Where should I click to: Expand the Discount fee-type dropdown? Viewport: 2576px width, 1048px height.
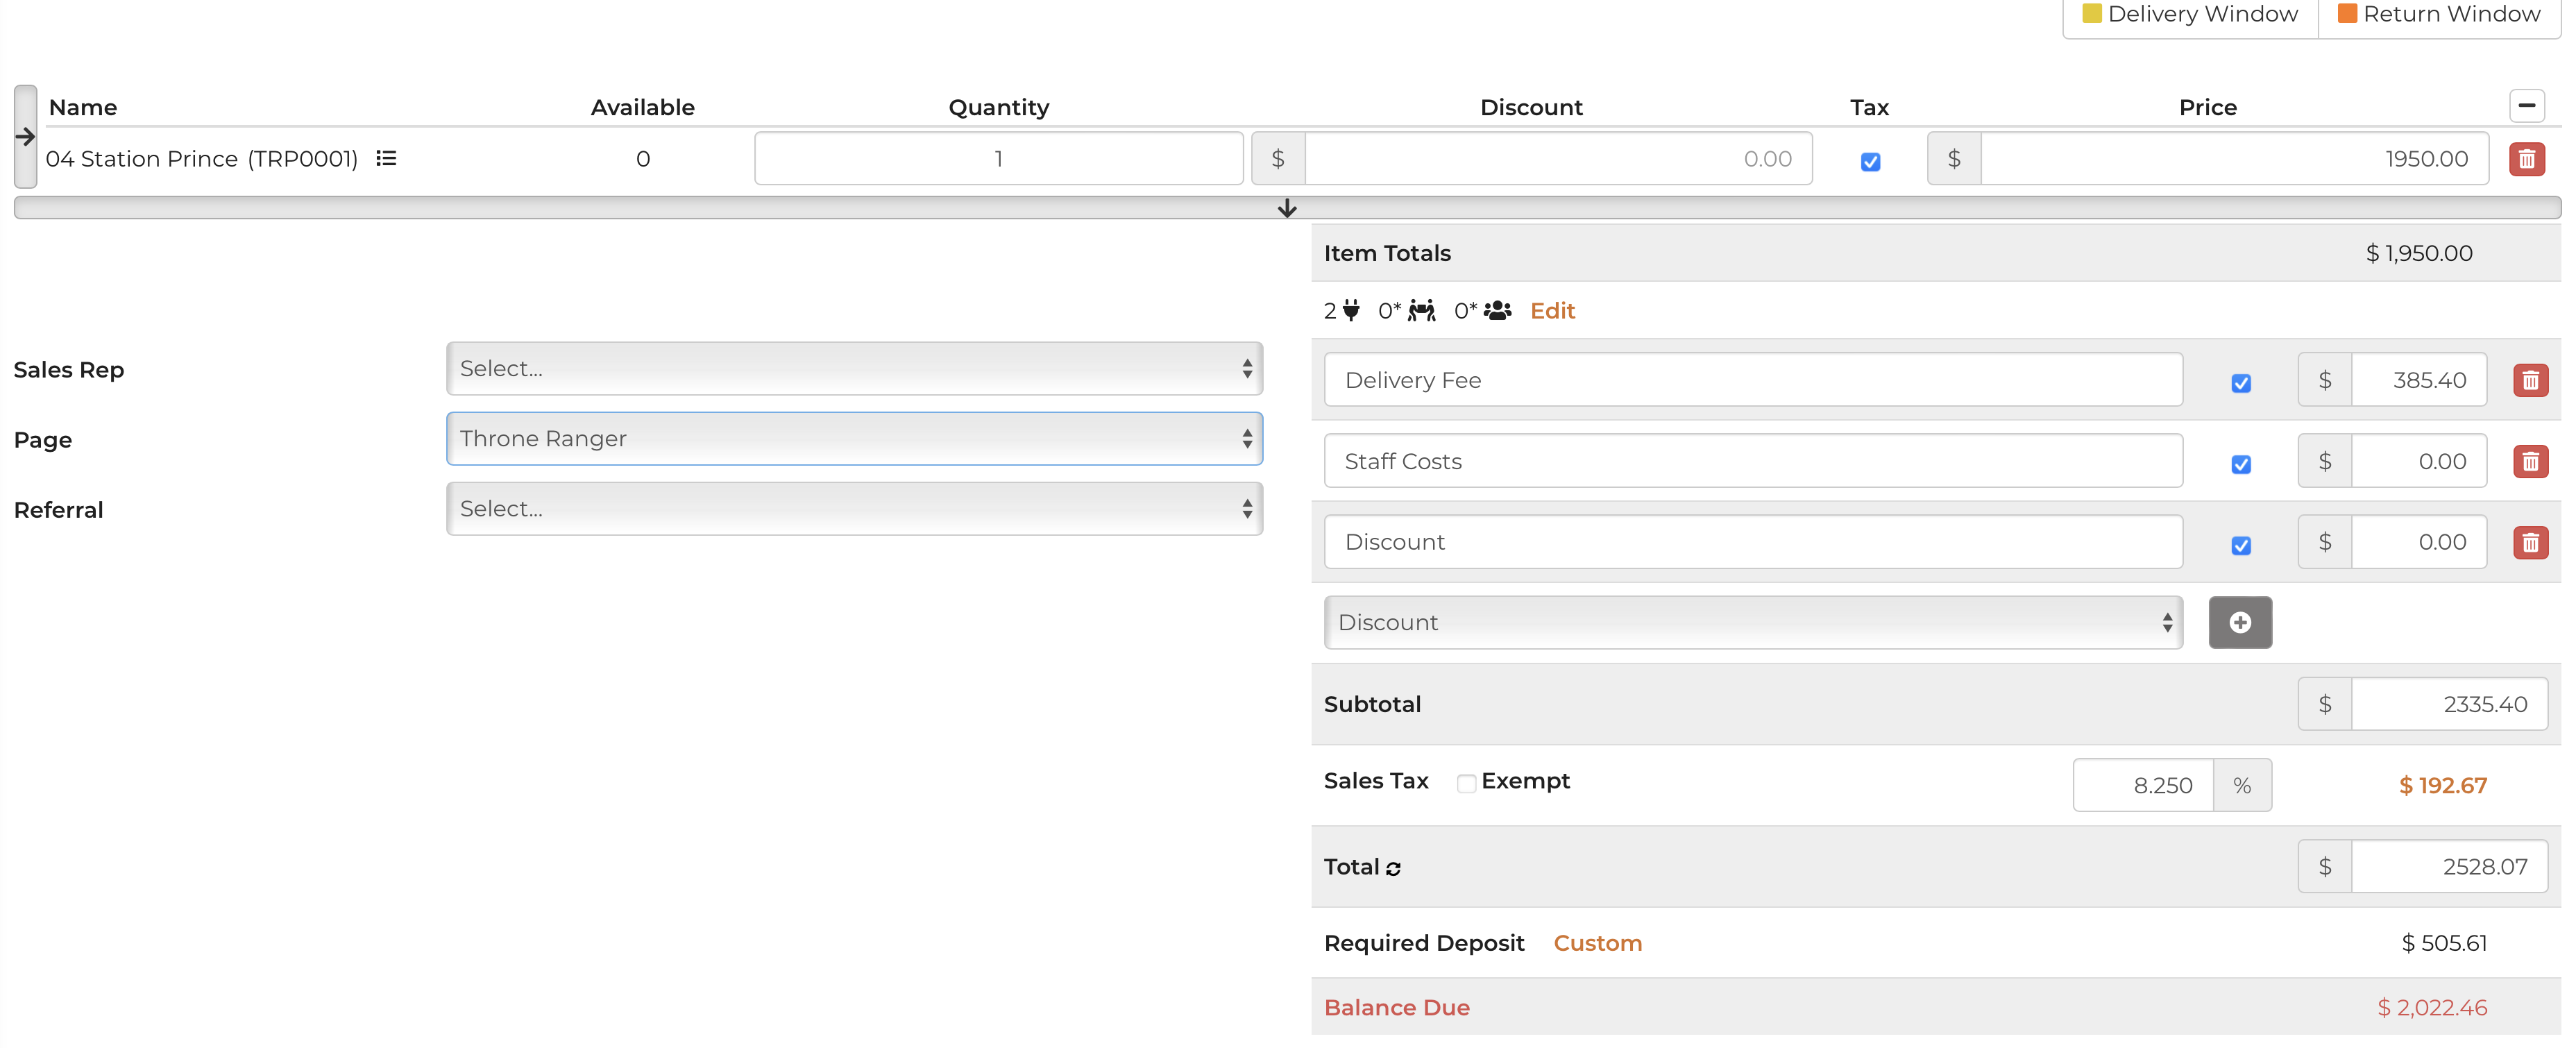click(1752, 623)
